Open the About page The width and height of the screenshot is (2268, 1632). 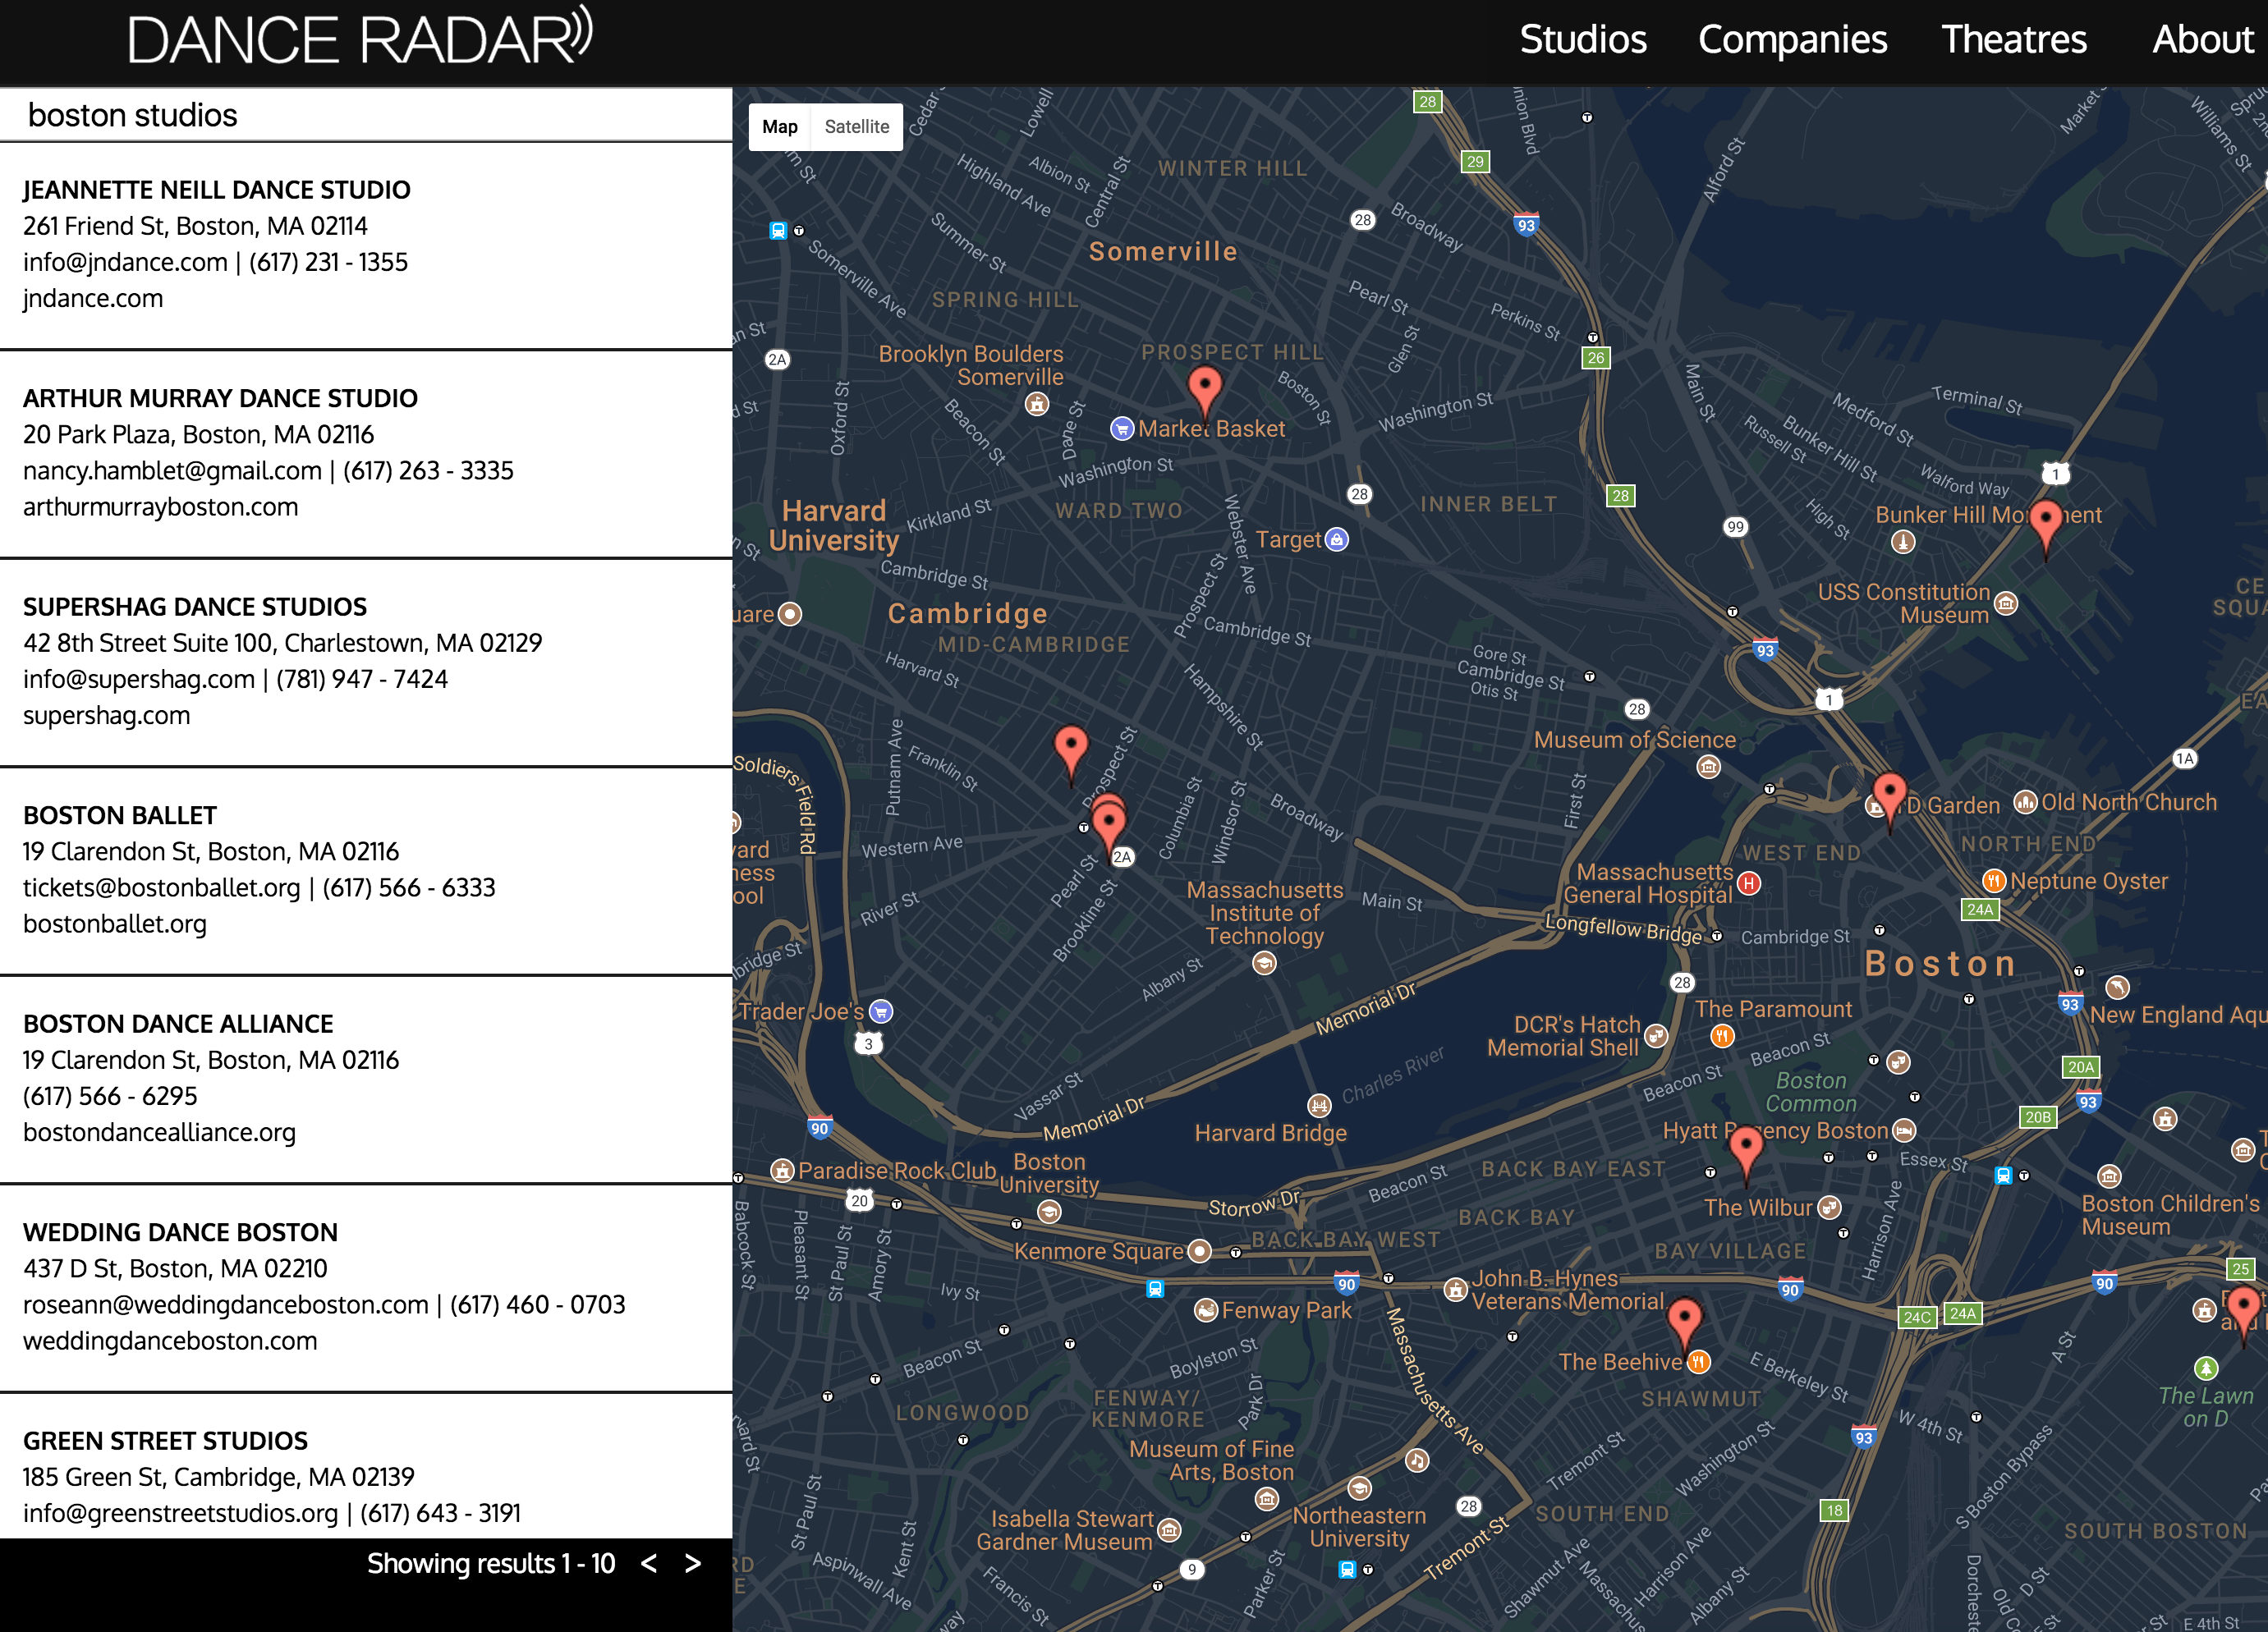(2203, 40)
